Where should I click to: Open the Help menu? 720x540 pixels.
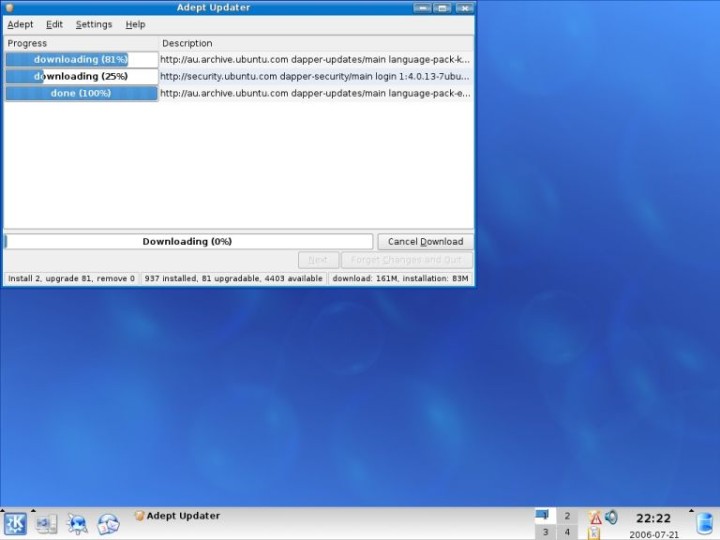[x=135, y=24]
